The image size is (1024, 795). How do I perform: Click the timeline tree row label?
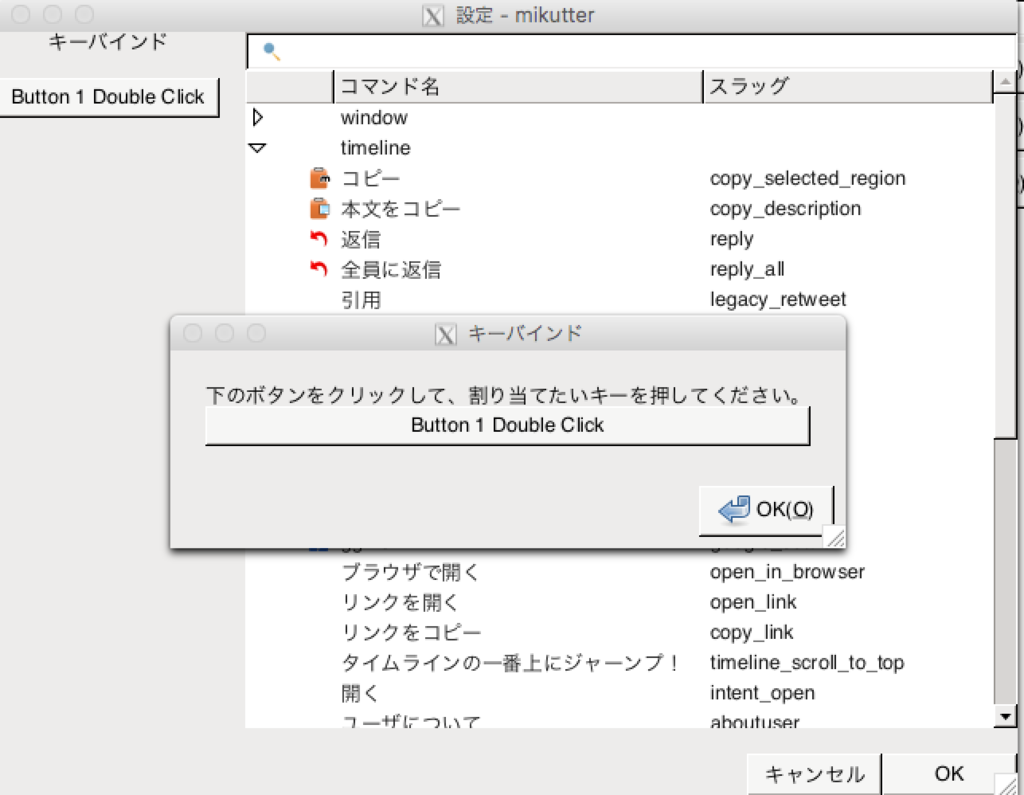[376, 148]
